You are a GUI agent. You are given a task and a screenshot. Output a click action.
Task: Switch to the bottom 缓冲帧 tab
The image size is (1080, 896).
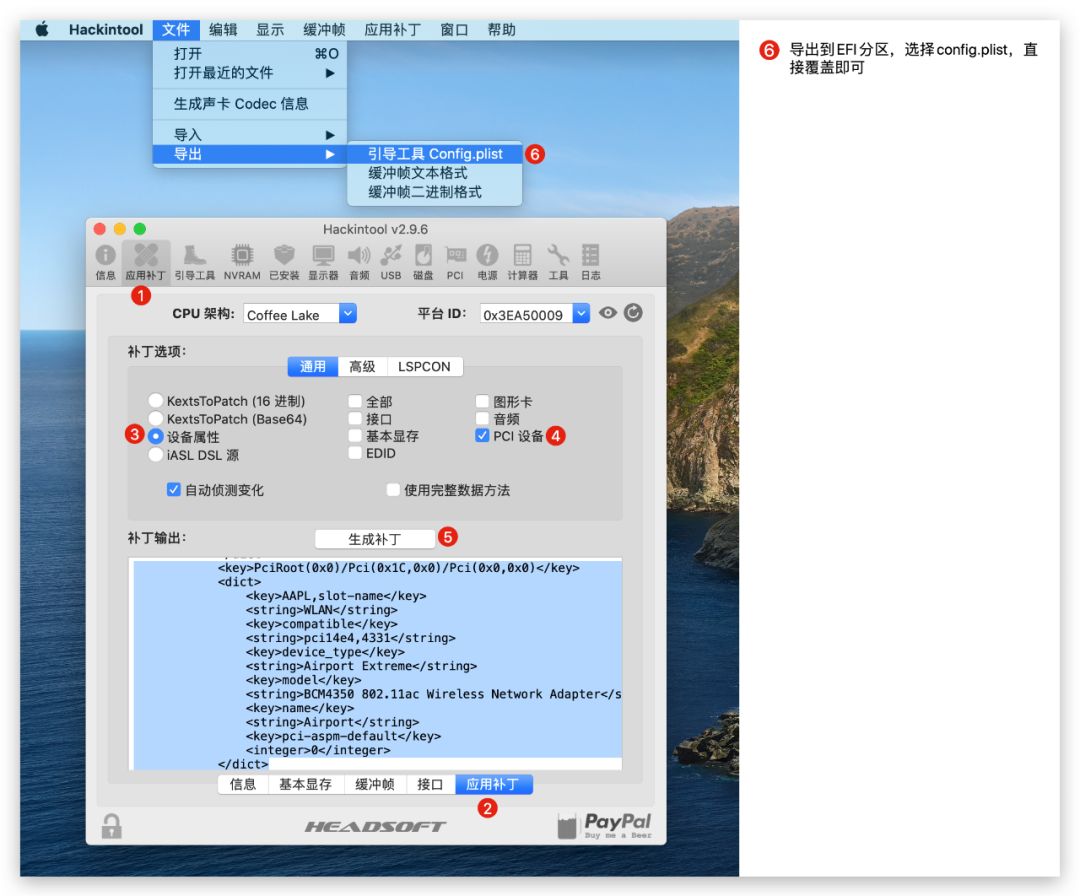(x=375, y=784)
